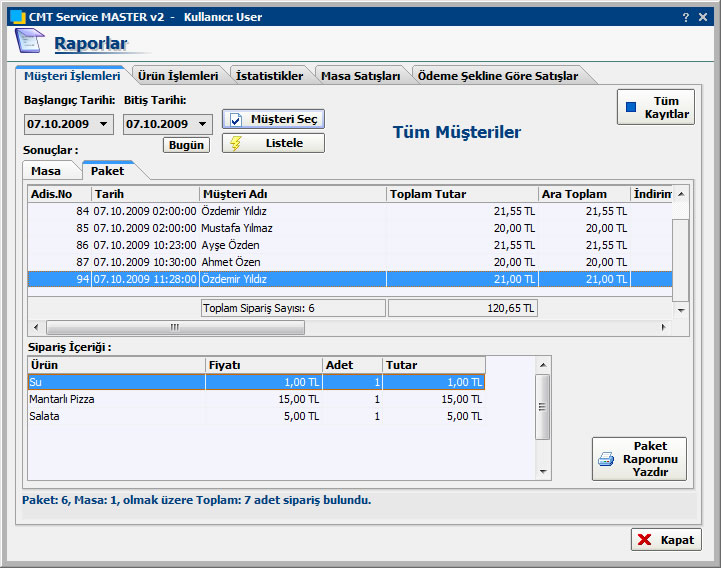Click the Listele button label

[284, 143]
